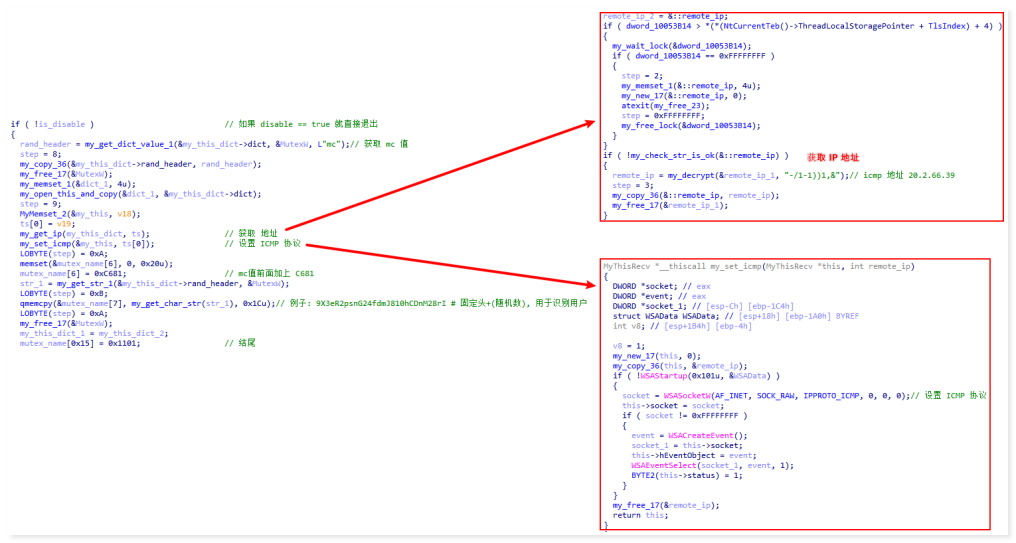This screenshot has width=1016, height=543.
Task: Select the atexit call
Action: tap(634, 104)
